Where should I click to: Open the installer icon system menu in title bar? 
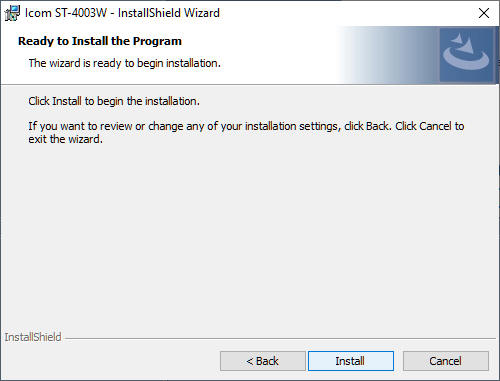pyautogui.click(x=12, y=13)
